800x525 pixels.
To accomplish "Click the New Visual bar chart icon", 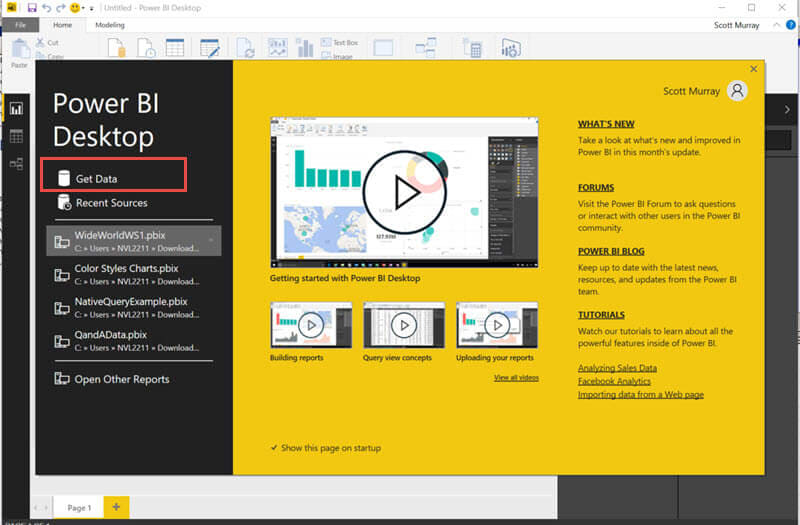I will [305, 48].
